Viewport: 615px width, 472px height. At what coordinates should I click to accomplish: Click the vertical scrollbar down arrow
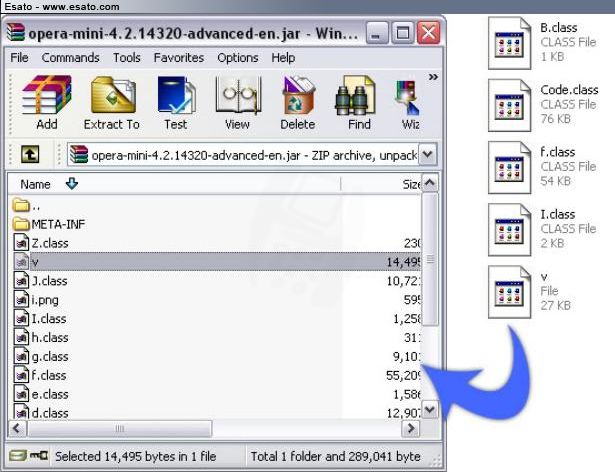[430, 410]
